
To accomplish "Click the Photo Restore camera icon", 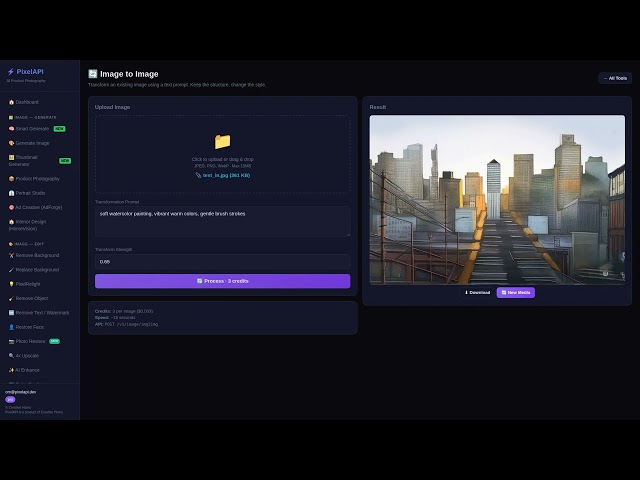I will 11,341.
